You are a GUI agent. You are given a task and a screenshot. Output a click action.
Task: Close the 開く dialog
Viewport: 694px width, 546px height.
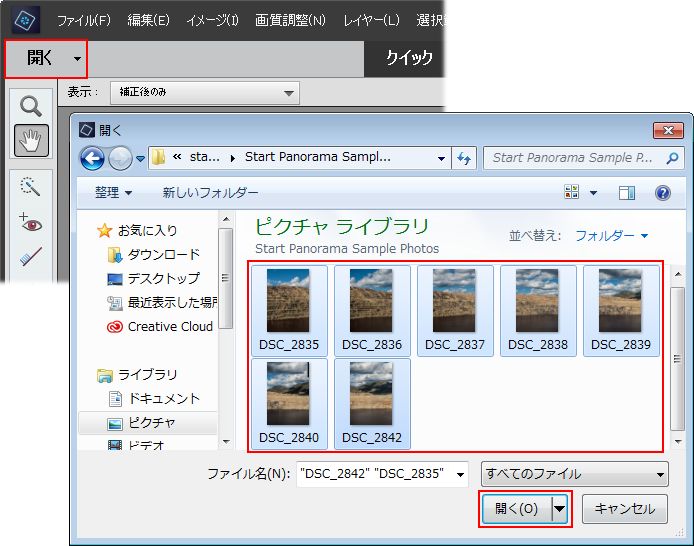(x=668, y=130)
